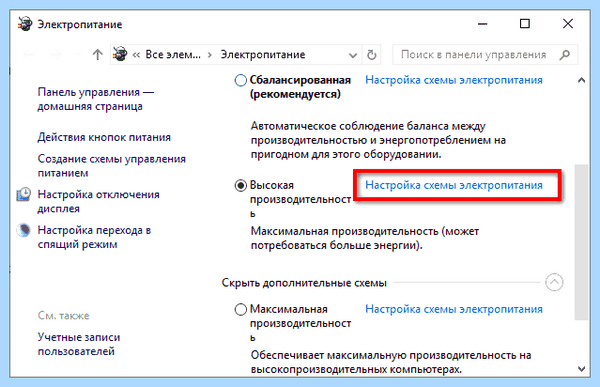Screen dimensions: 600x387
Task: Collapse additional plans with the circle chevron
Action: (554, 282)
